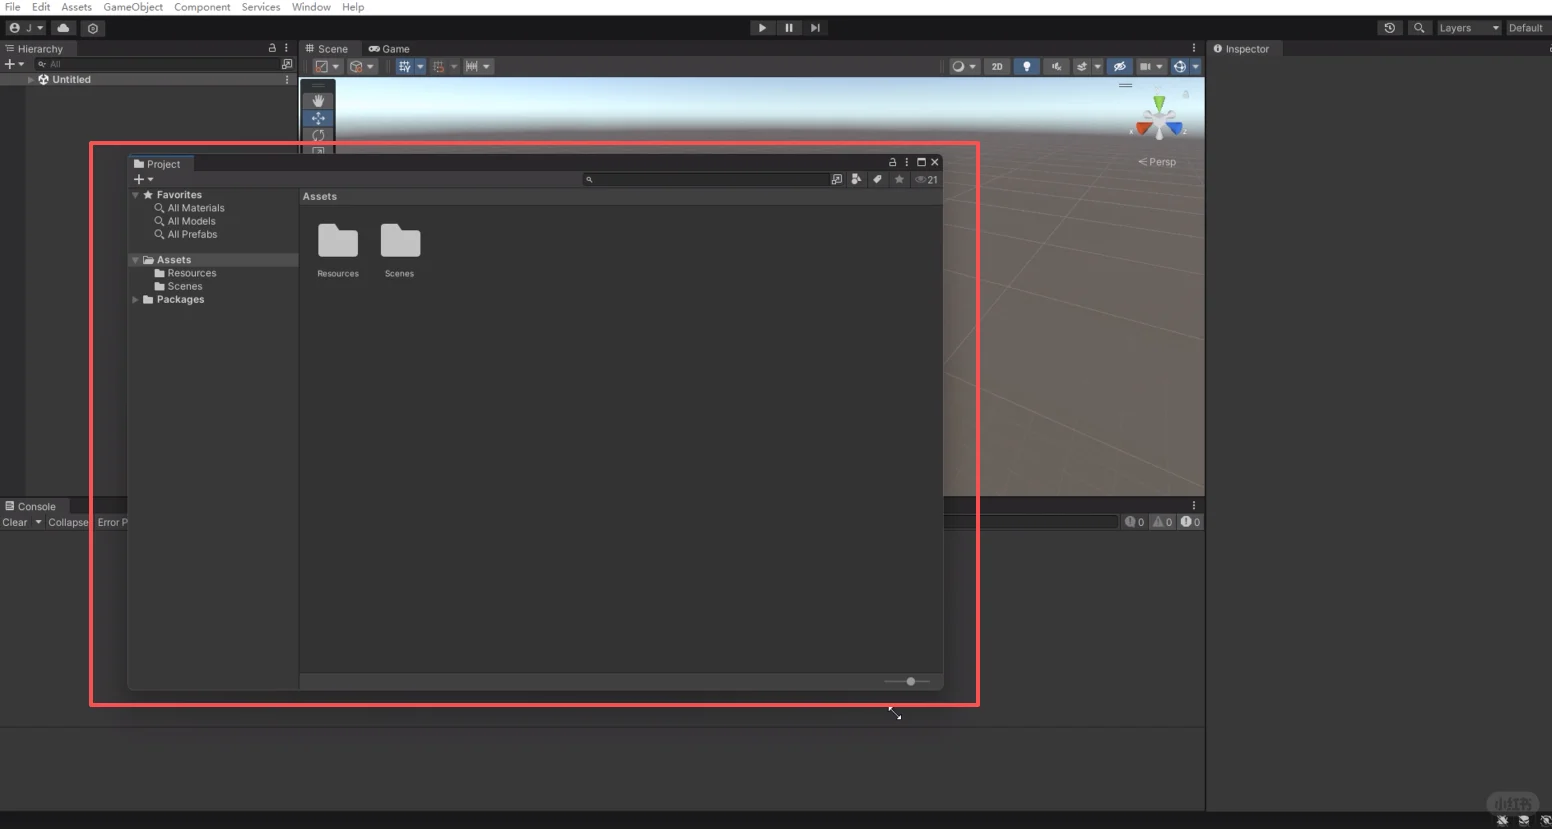Toggle Scene audio mute button
1552x829 pixels.
pos(1056,67)
